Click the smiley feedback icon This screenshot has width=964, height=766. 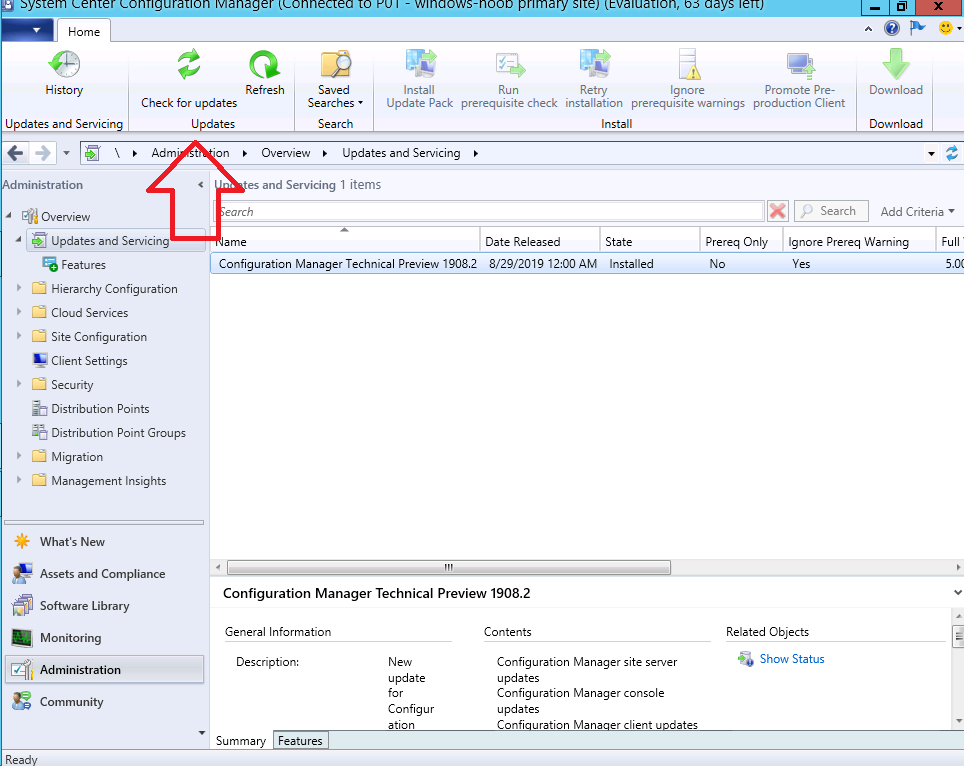coord(946,28)
